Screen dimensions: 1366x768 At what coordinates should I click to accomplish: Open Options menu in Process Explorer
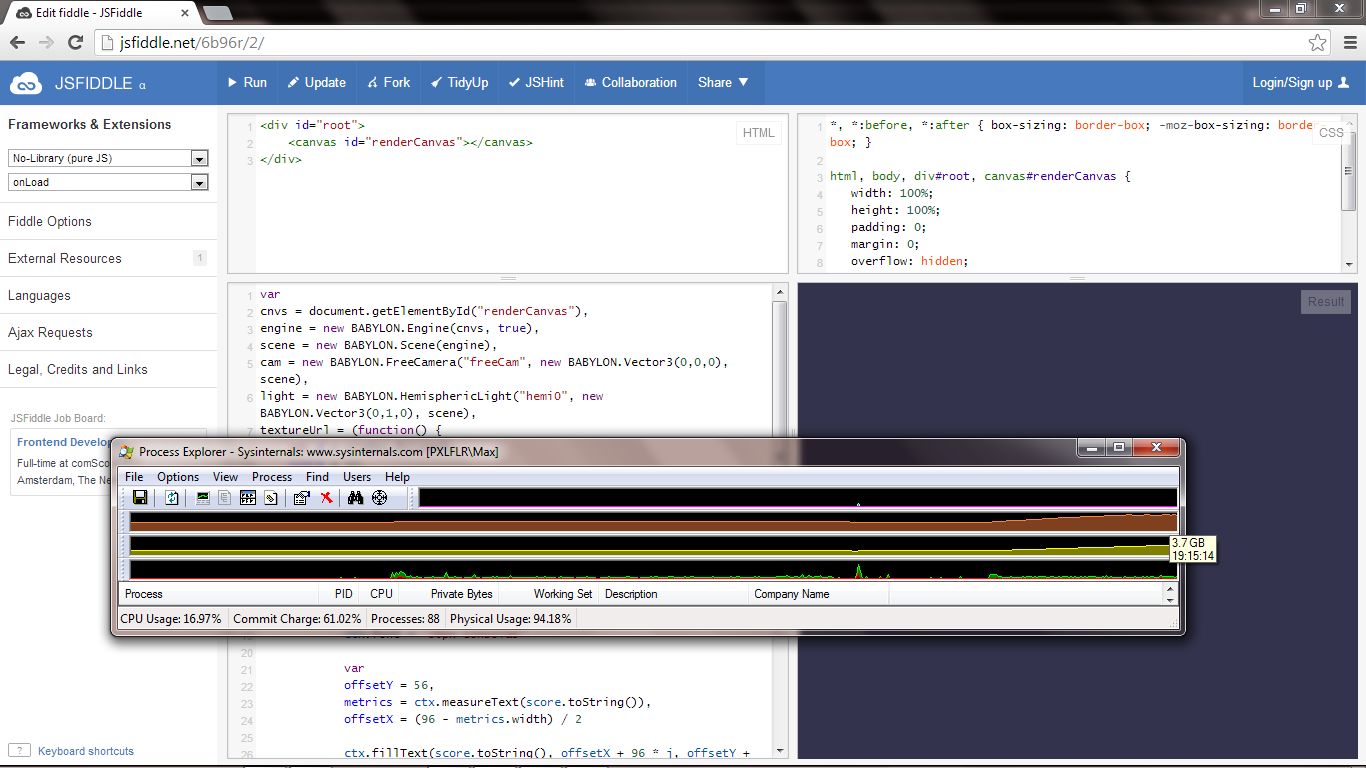(178, 477)
